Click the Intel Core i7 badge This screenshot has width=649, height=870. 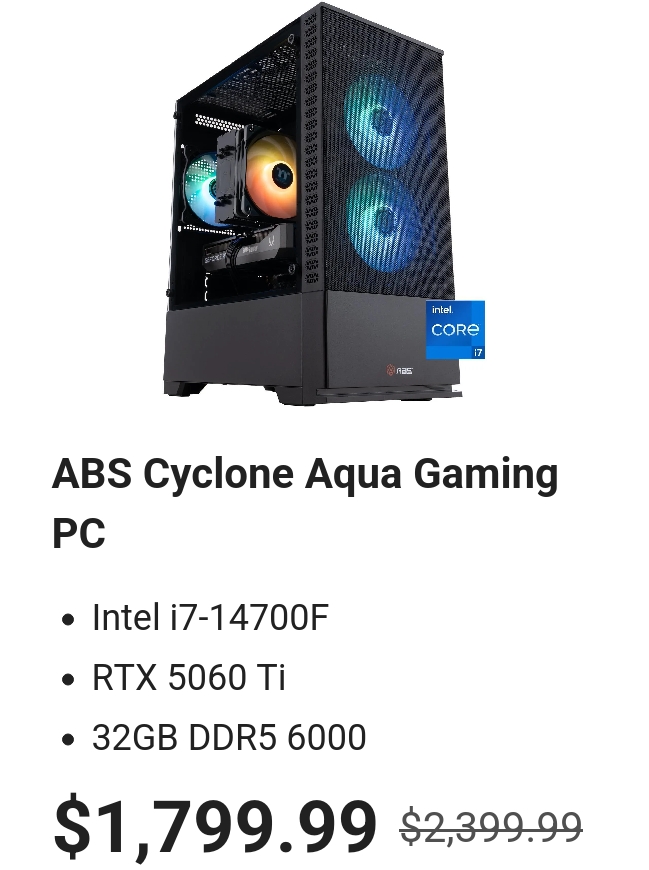(455, 330)
